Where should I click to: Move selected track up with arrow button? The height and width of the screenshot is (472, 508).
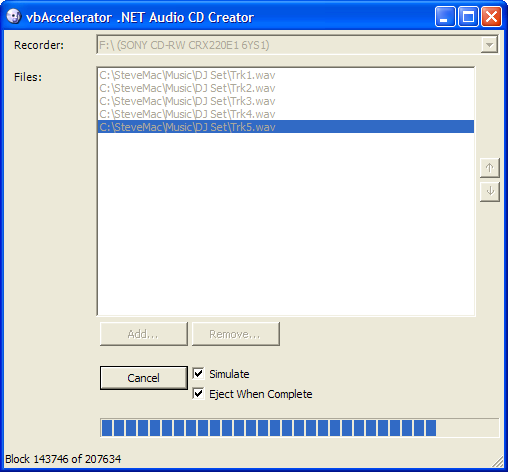pos(489,168)
